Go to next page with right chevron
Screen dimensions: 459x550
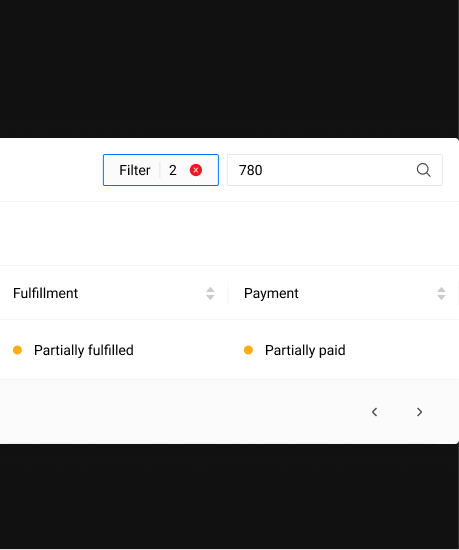pyautogui.click(x=419, y=412)
